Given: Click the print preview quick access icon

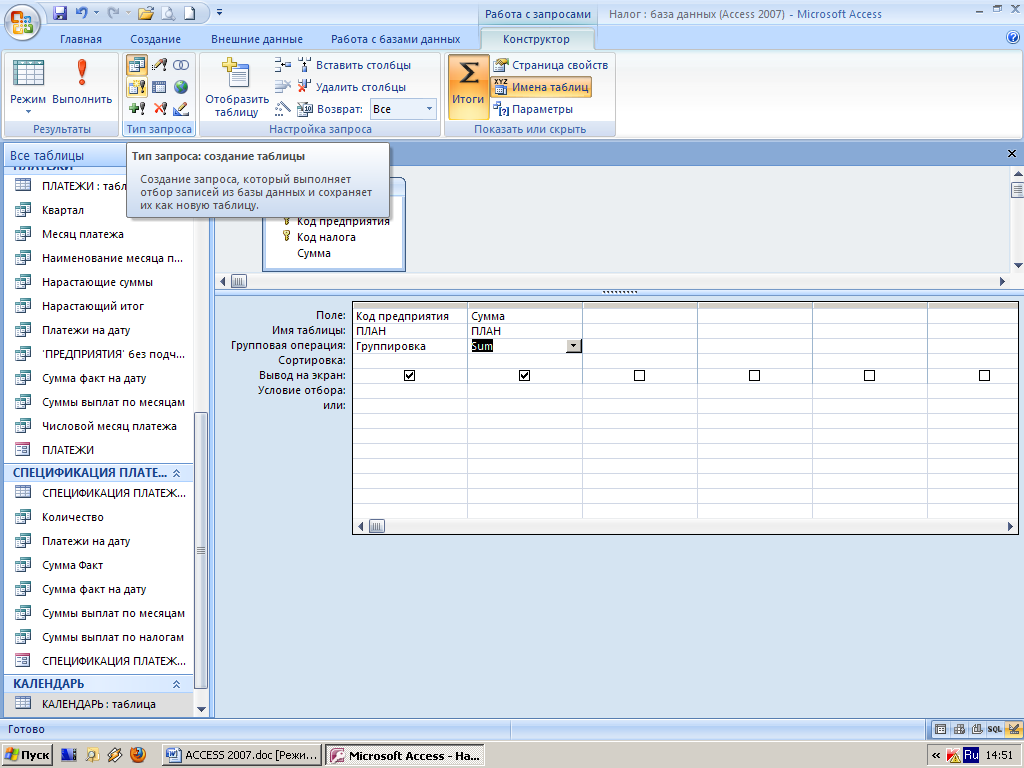Looking at the screenshot, I should point(168,12).
